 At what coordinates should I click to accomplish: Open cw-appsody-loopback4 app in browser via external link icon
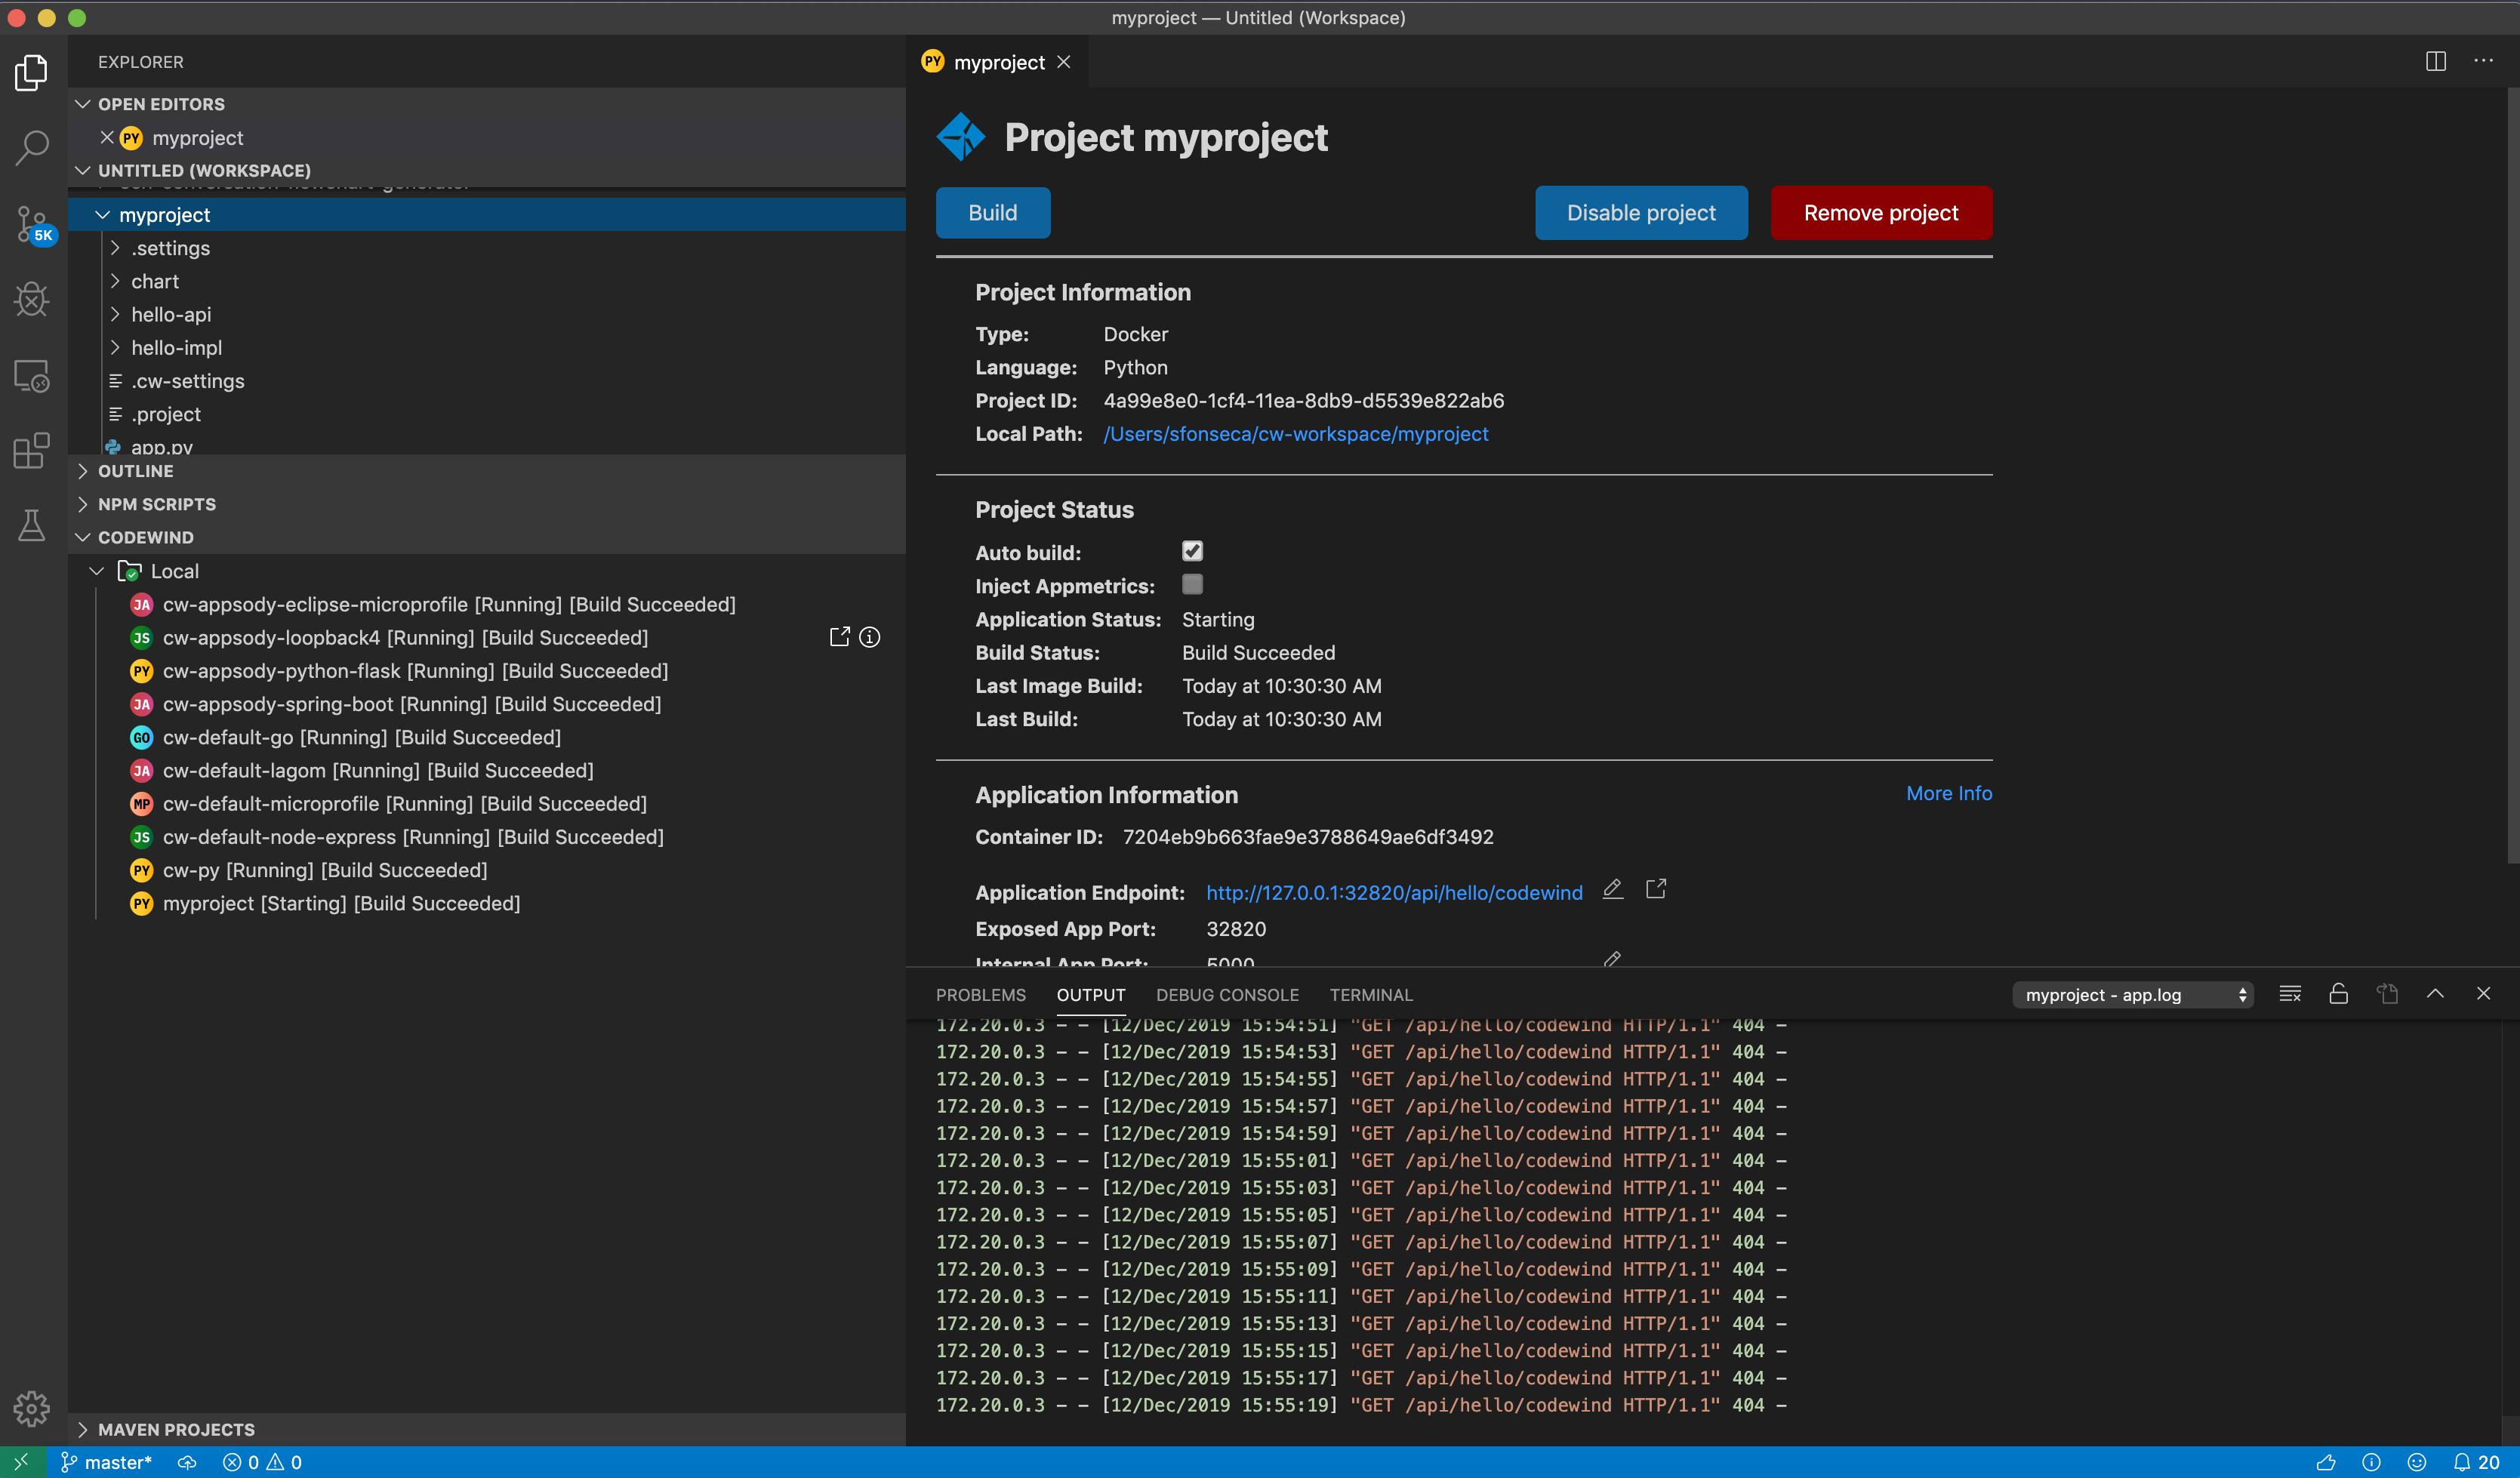(x=839, y=637)
